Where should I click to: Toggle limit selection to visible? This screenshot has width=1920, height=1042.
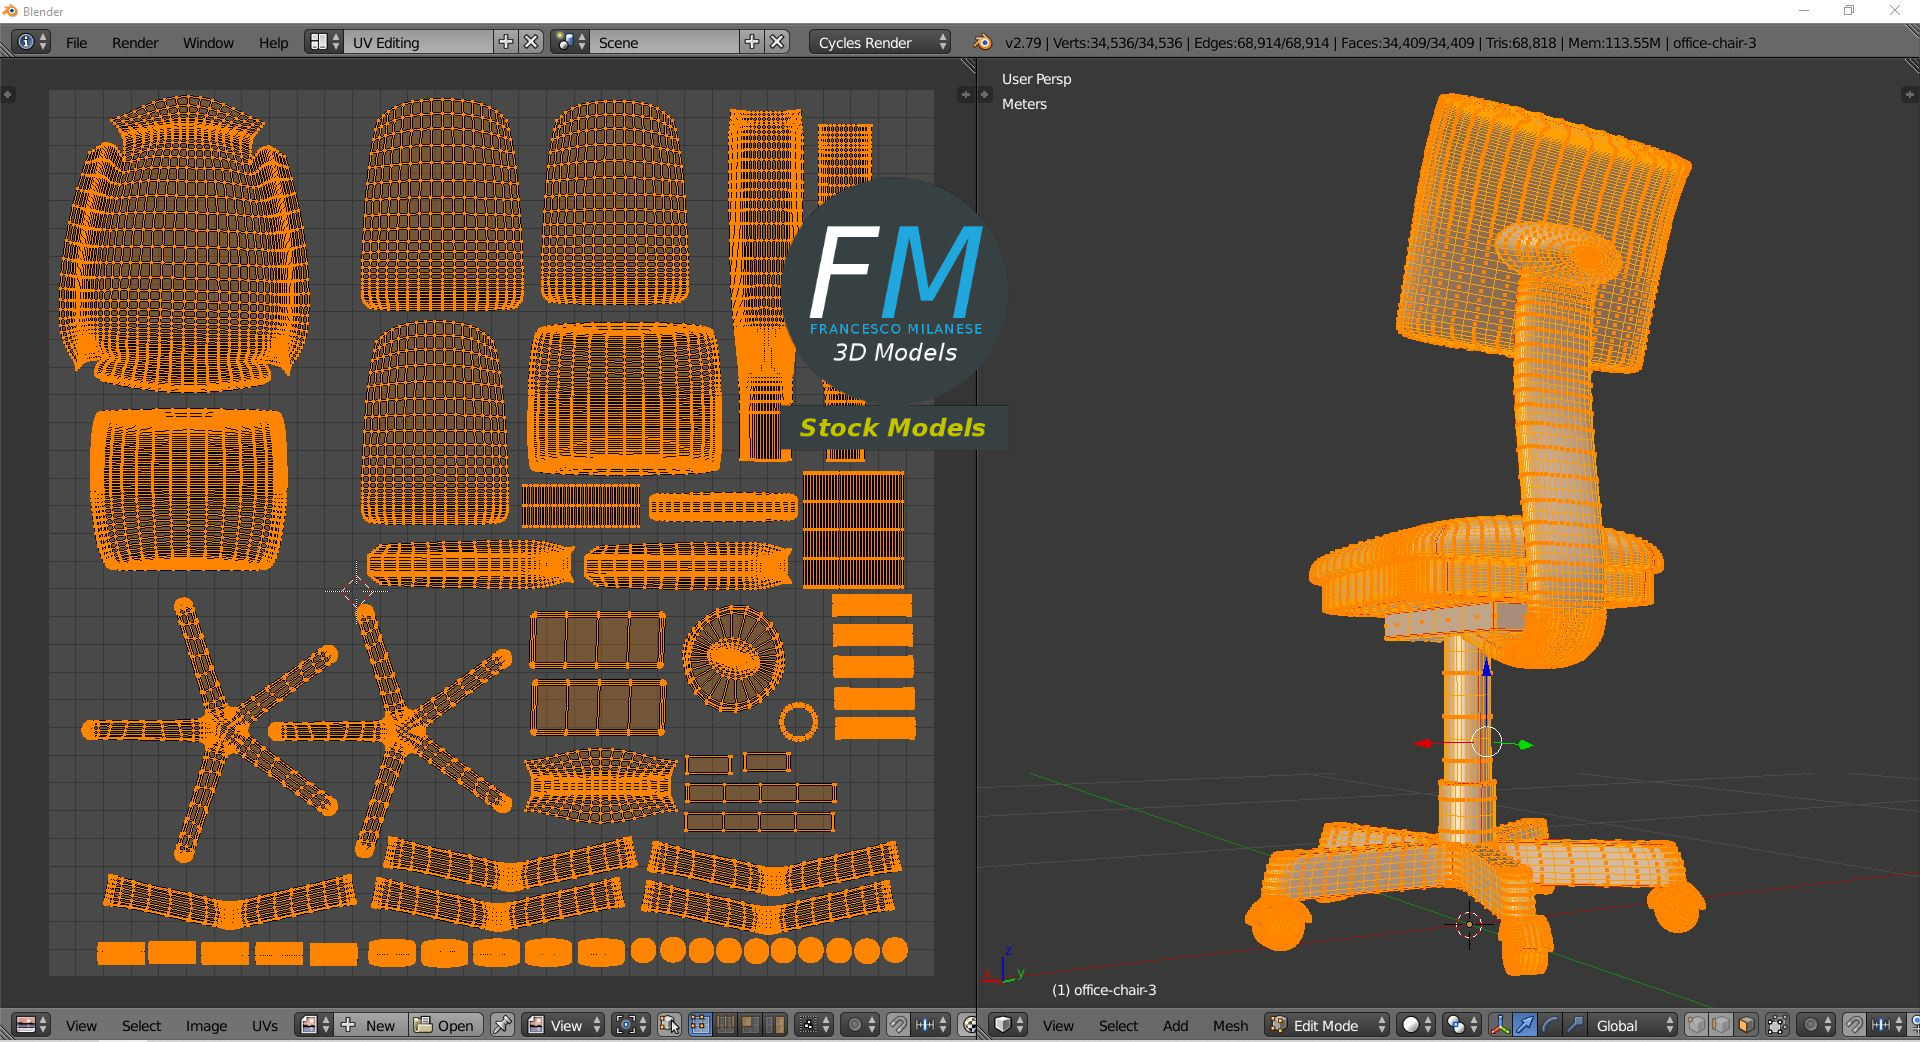pyautogui.click(x=1777, y=1025)
